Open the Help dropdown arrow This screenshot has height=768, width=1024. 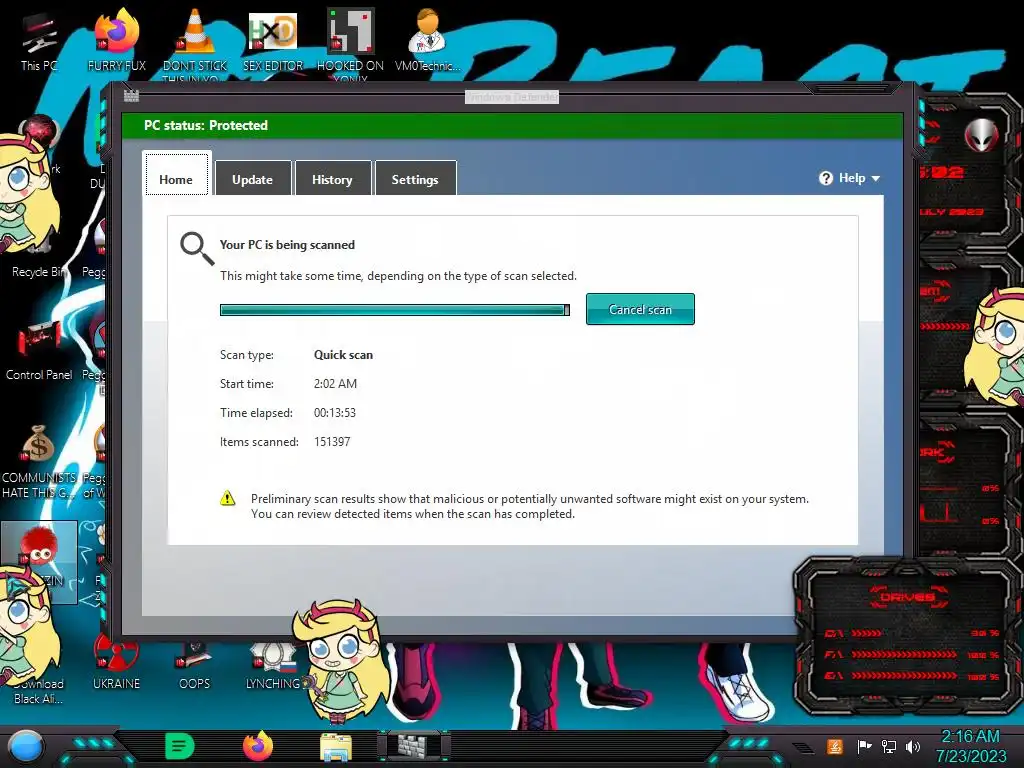(x=876, y=178)
